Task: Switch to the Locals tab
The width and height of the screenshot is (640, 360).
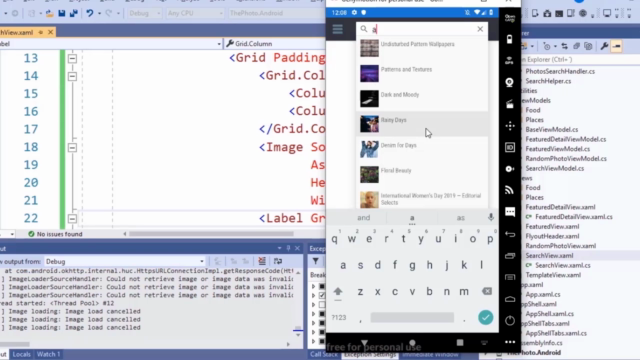Action: [x=21, y=354]
